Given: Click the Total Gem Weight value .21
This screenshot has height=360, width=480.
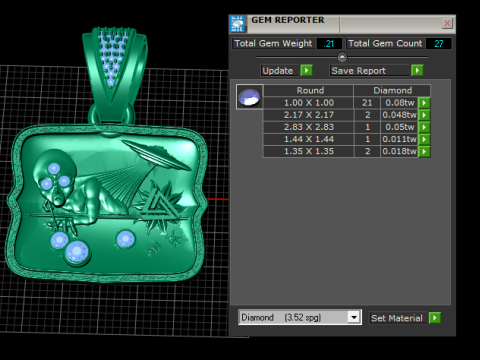Looking at the screenshot, I should (329, 44).
